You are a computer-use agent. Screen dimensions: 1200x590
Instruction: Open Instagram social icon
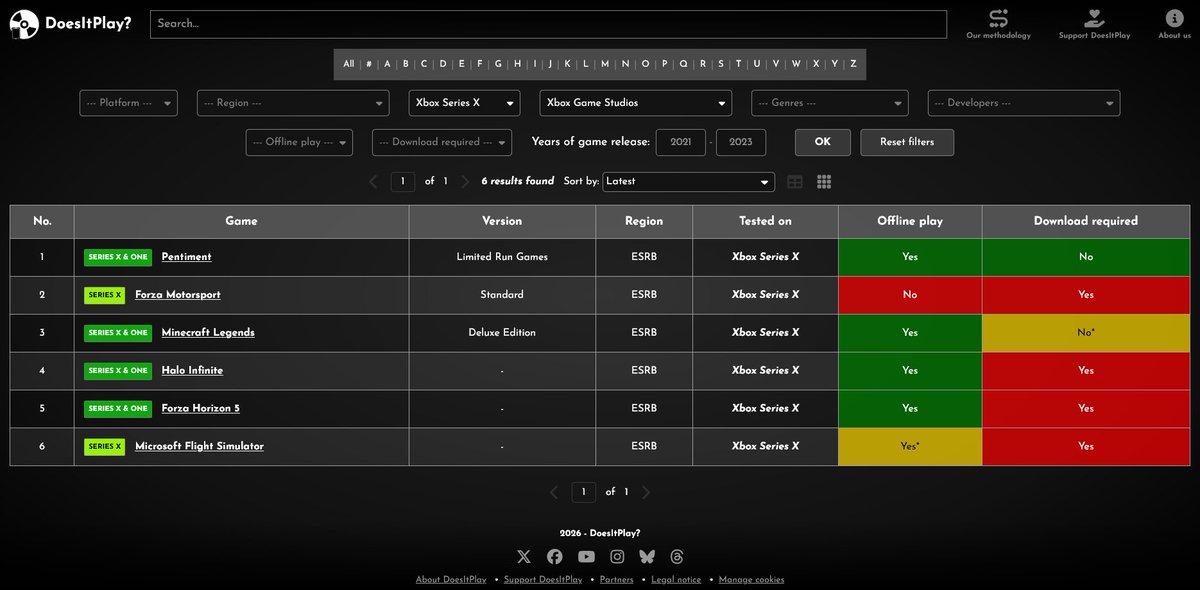[x=617, y=557]
